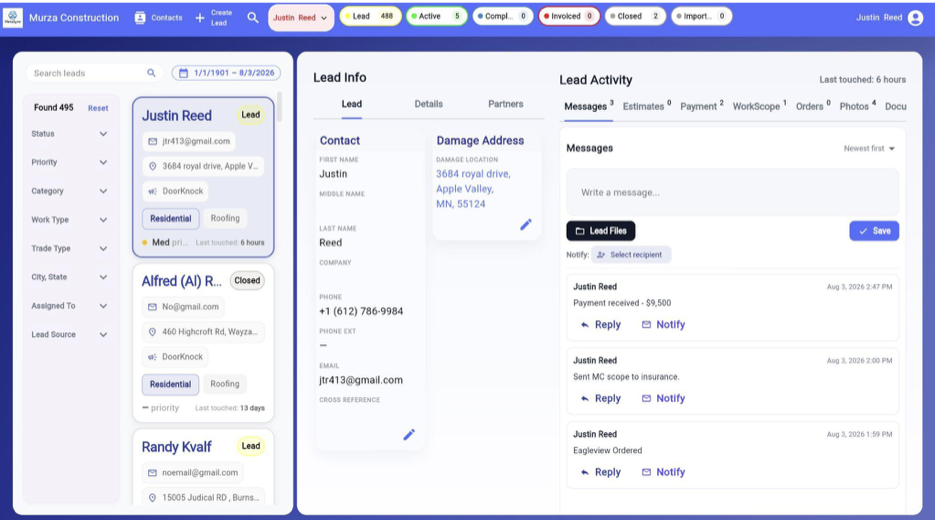Image resolution: width=936 pixels, height=520 pixels.
Task: Filter by Invoiced status pill
Action: pyautogui.click(x=569, y=16)
